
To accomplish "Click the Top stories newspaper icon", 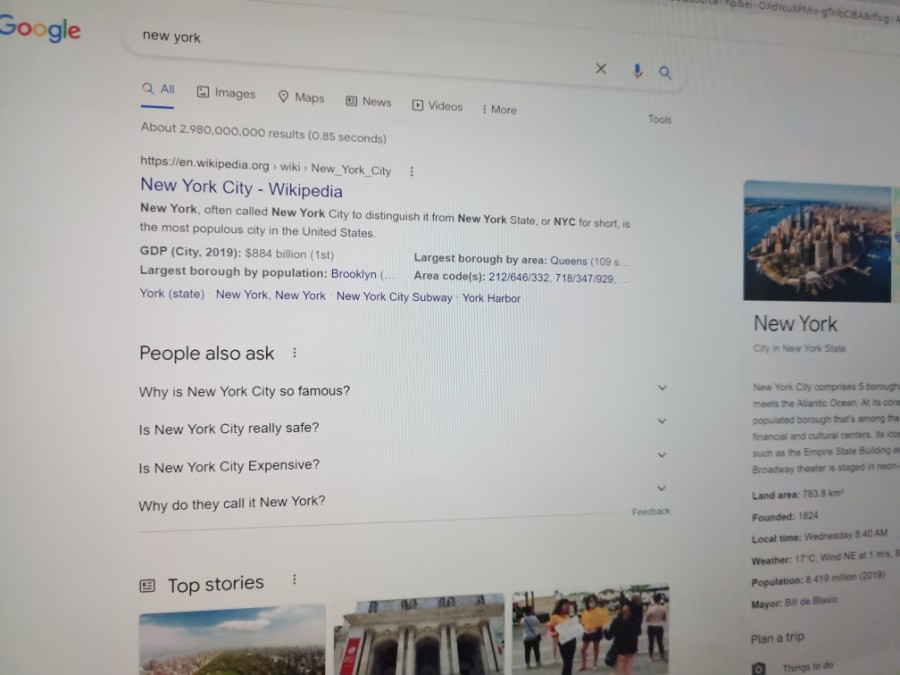I will coord(148,585).
